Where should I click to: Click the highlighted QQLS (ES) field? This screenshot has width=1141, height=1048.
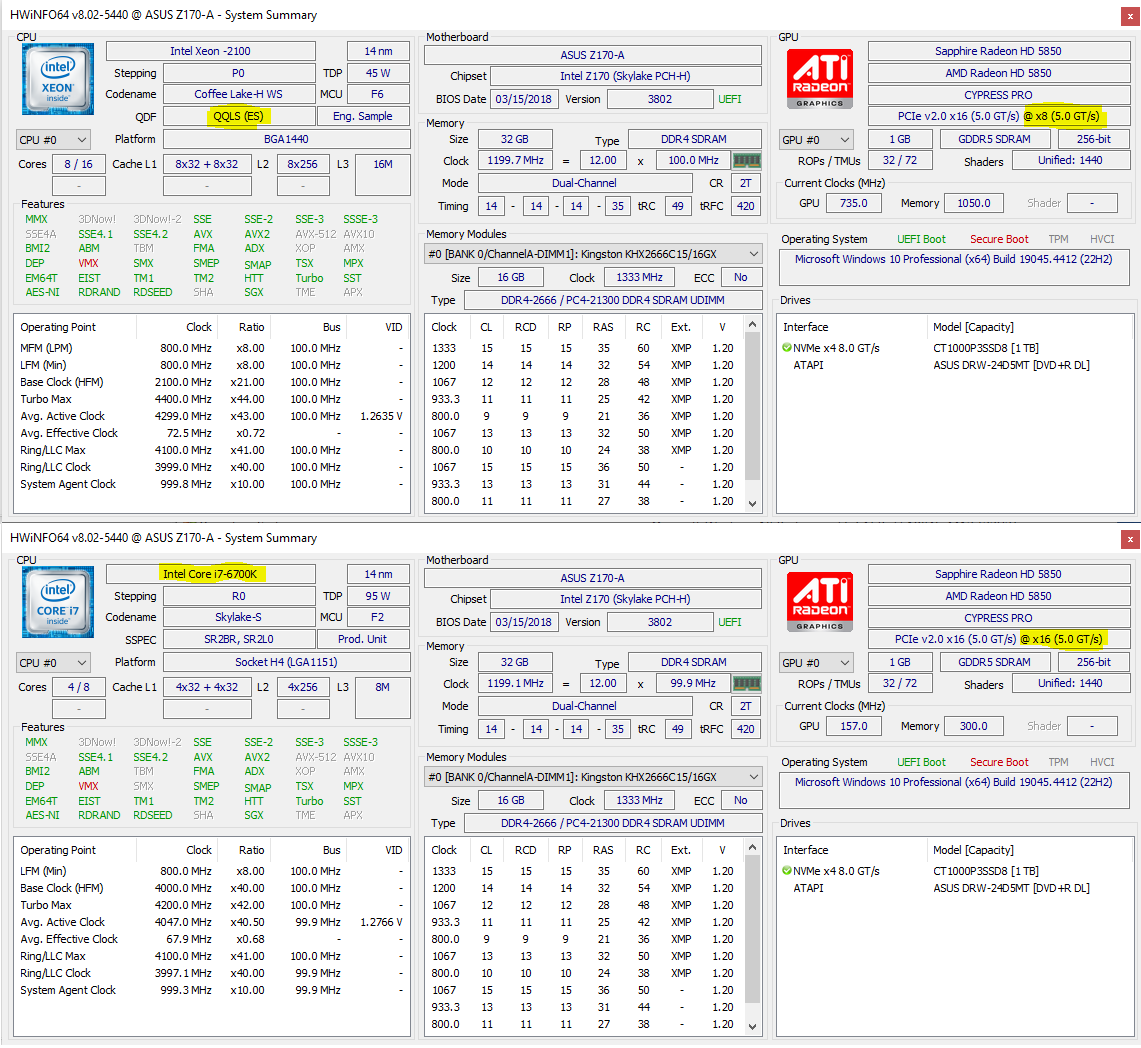click(239, 116)
